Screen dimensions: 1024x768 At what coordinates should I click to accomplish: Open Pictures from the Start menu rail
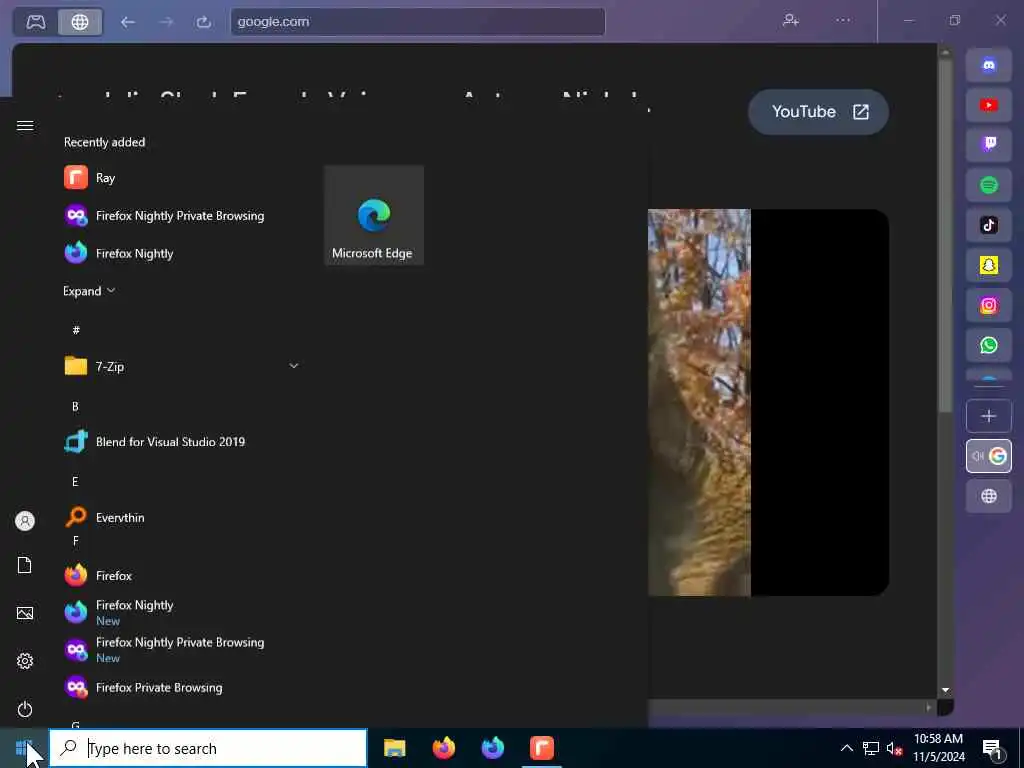tap(25, 613)
